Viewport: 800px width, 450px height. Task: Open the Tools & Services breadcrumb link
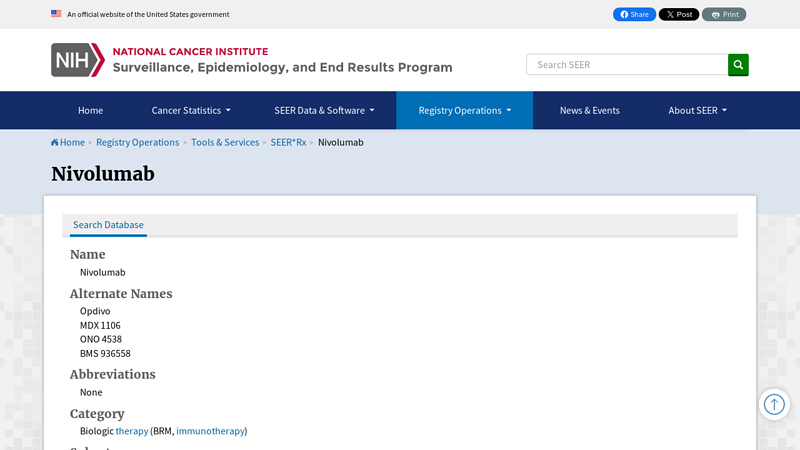click(x=225, y=142)
